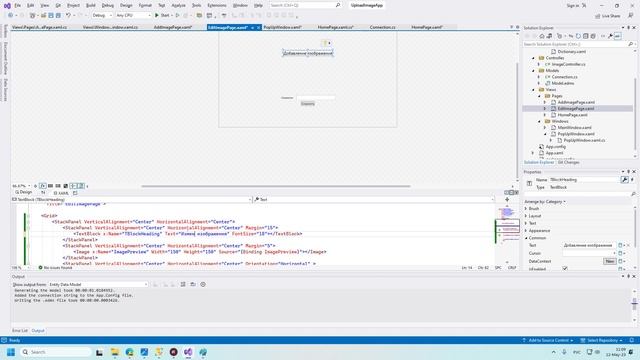Select ImageController.cs in Solution Explorer

(568, 64)
